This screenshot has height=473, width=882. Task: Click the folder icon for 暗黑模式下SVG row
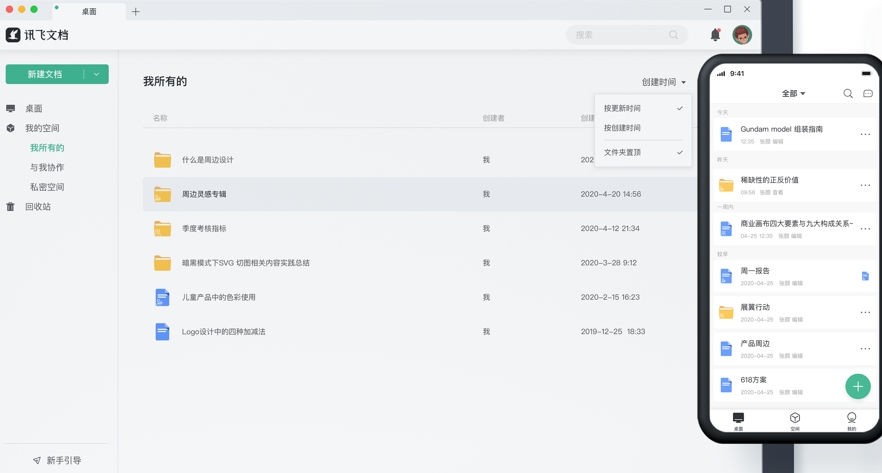click(163, 263)
